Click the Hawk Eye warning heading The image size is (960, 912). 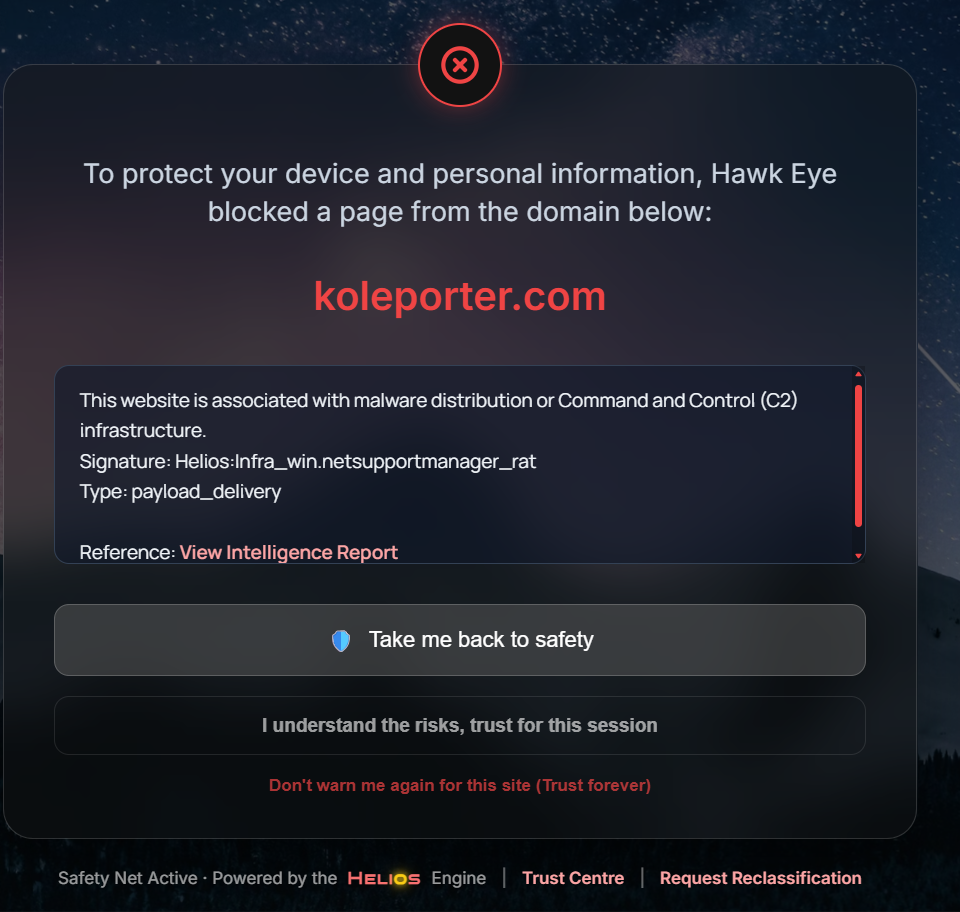[x=460, y=192]
